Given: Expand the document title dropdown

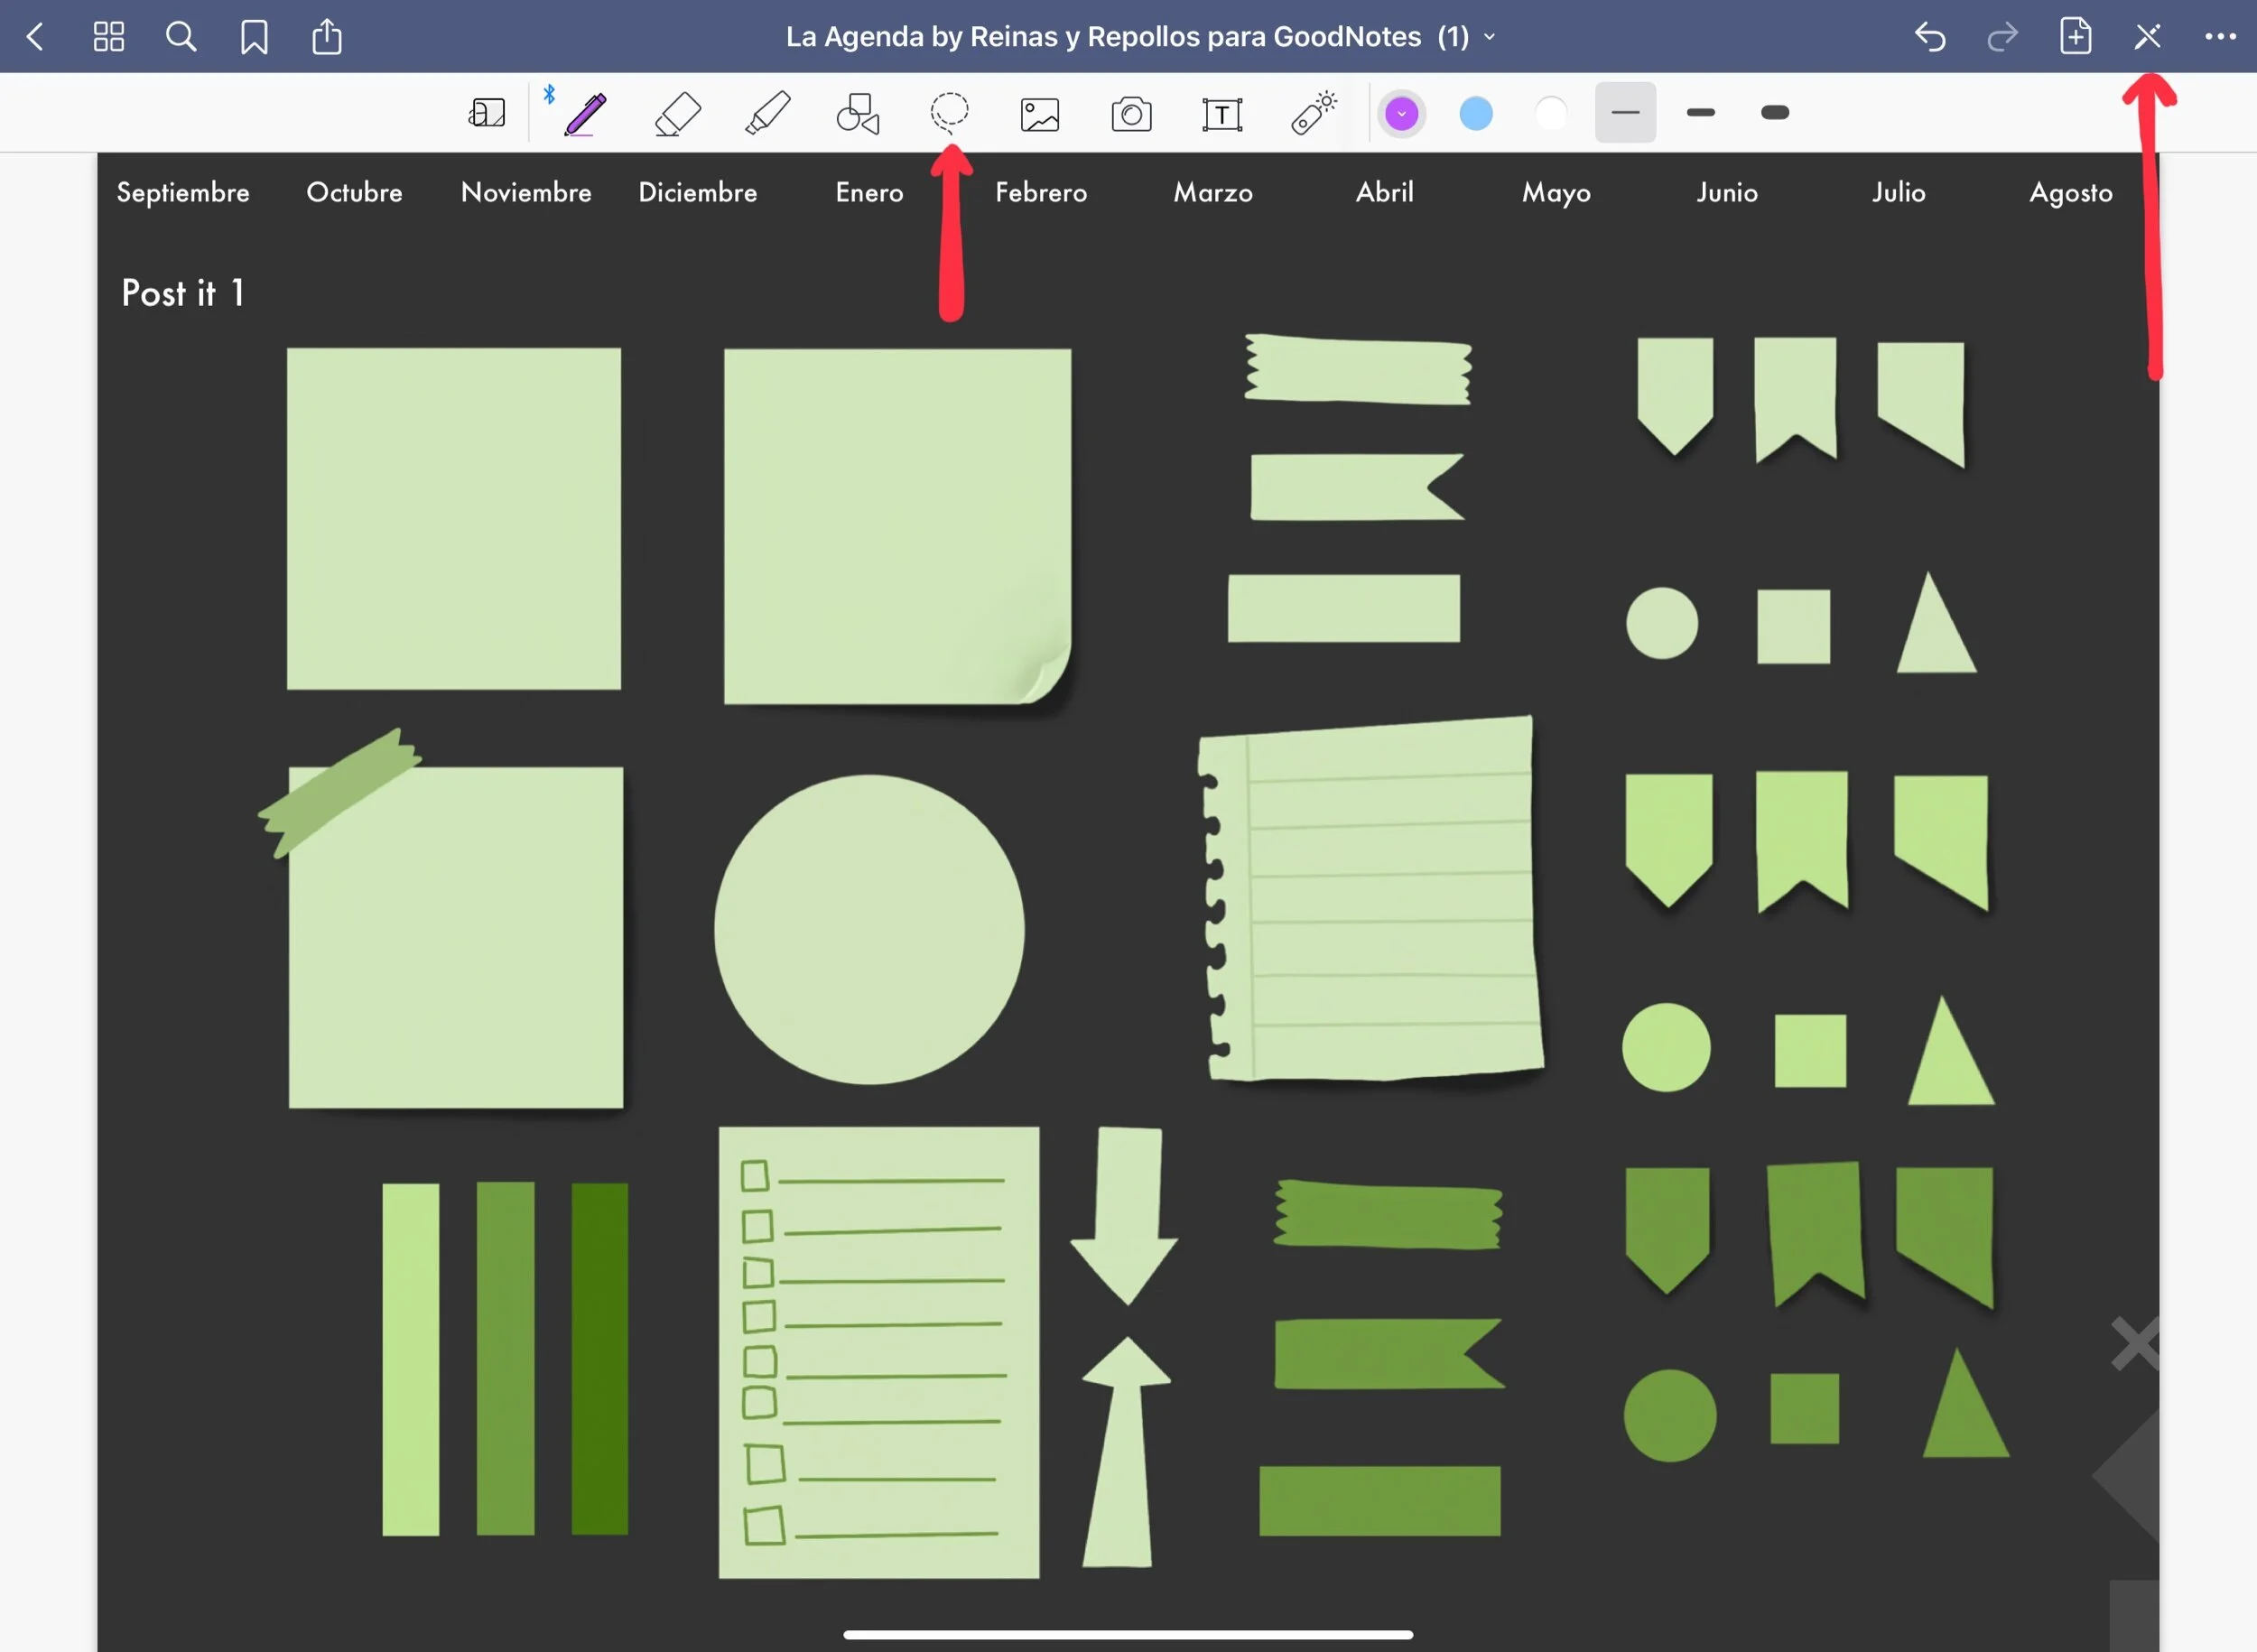Looking at the screenshot, I should 1489,37.
